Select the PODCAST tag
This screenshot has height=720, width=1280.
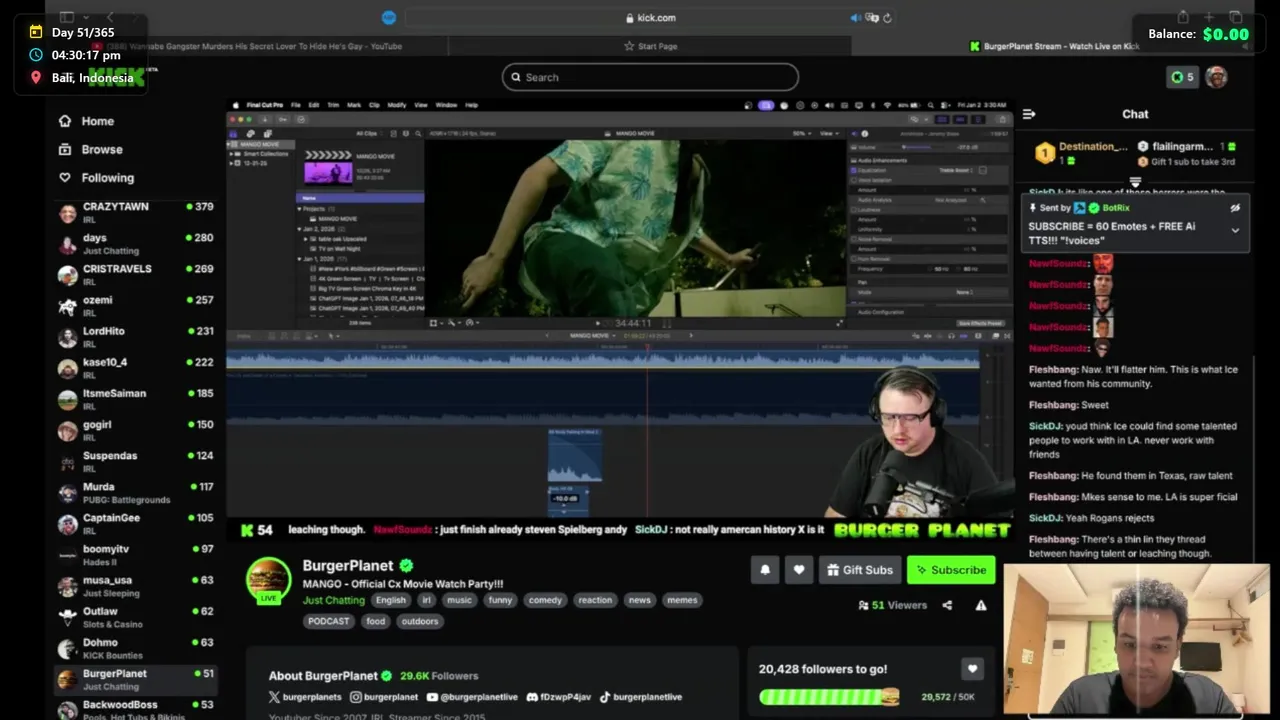pyautogui.click(x=329, y=621)
